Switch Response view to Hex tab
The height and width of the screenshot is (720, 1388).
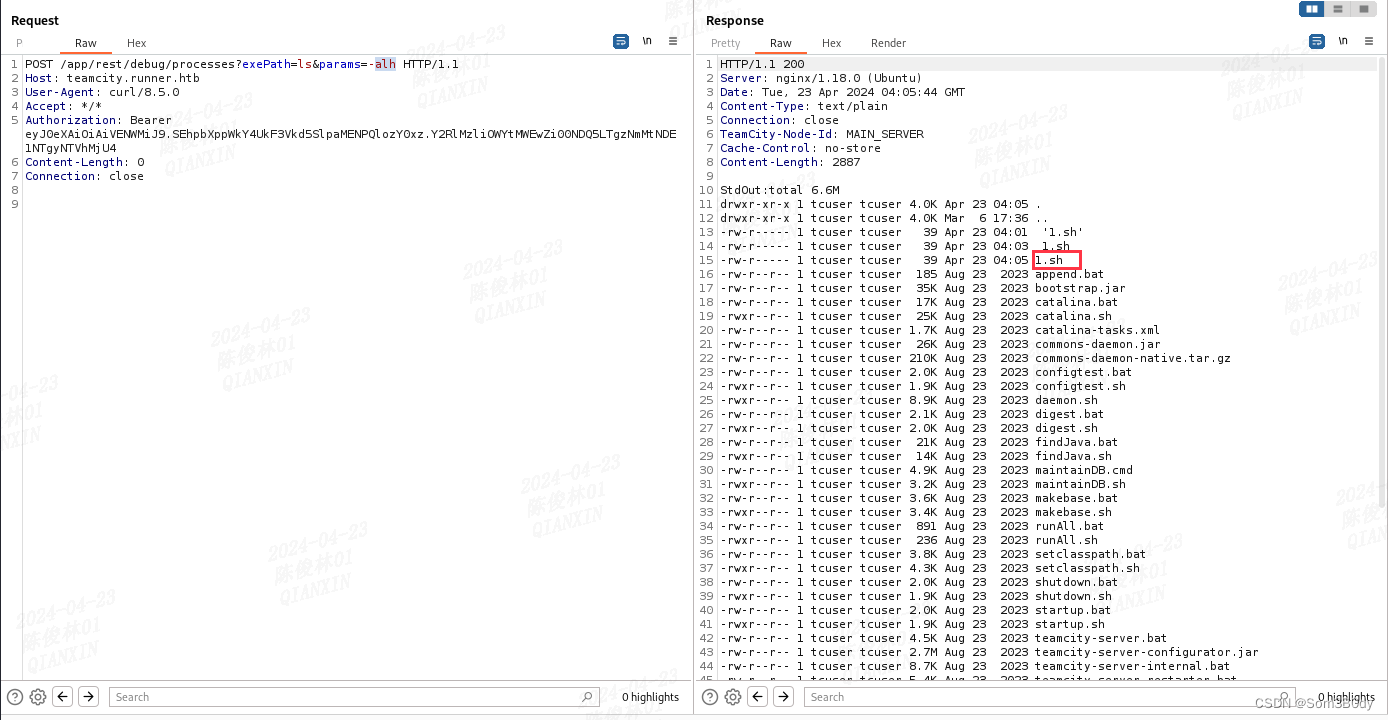832,43
